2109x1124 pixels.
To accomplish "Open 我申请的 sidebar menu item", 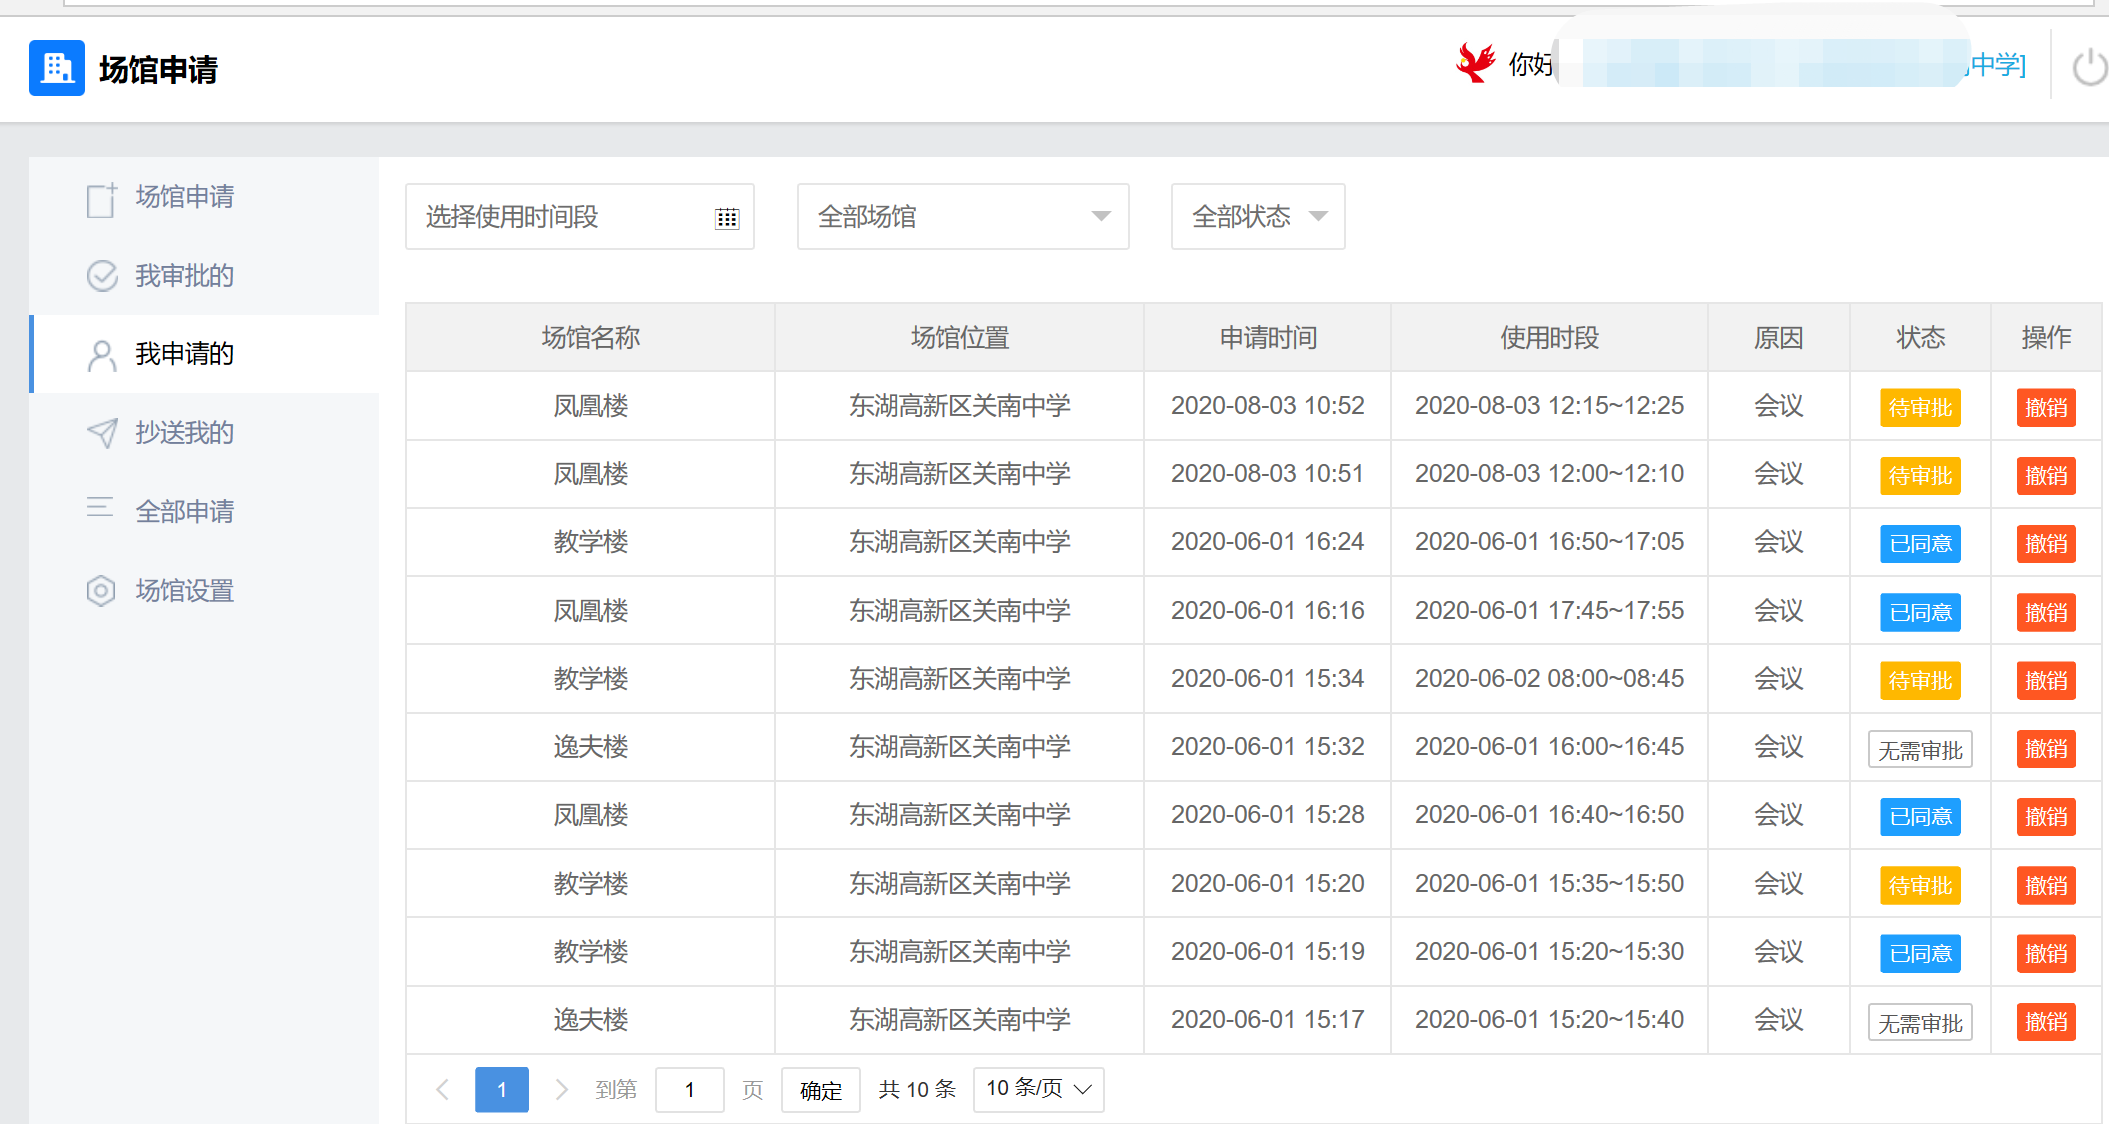I will (185, 354).
